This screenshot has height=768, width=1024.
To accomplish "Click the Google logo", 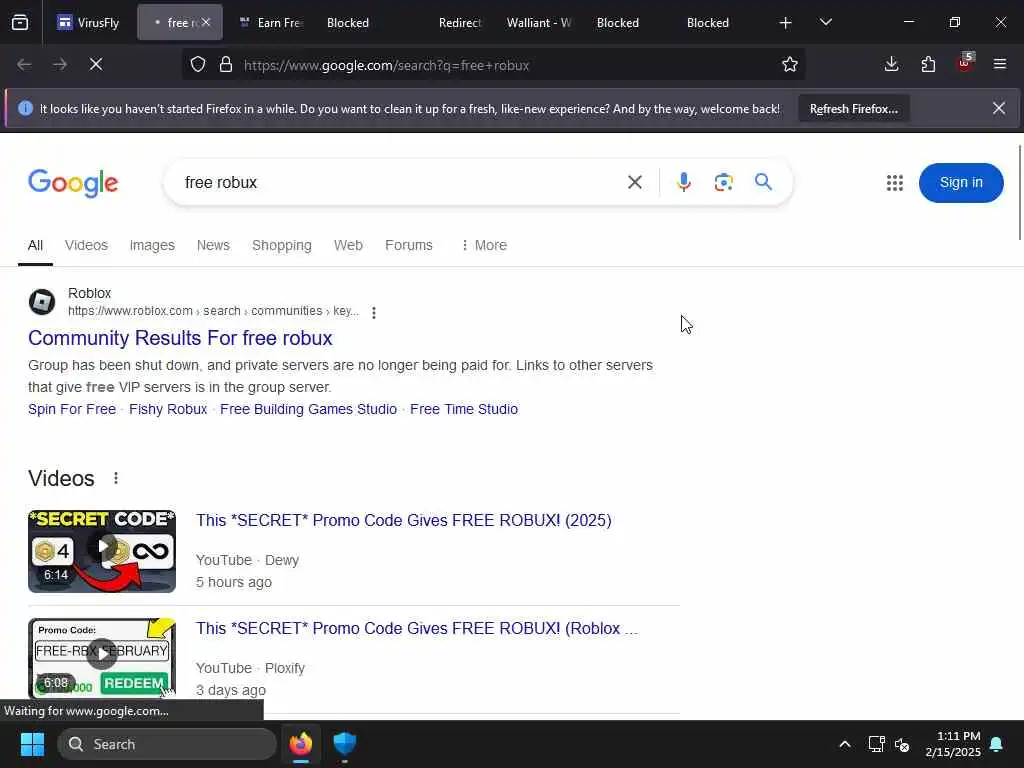I will (73, 183).
